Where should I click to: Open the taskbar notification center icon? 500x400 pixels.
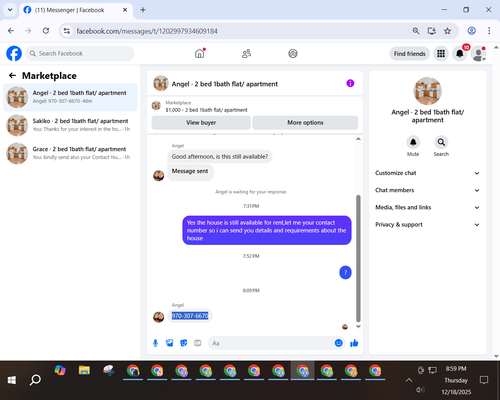click(x=484, y=380)
